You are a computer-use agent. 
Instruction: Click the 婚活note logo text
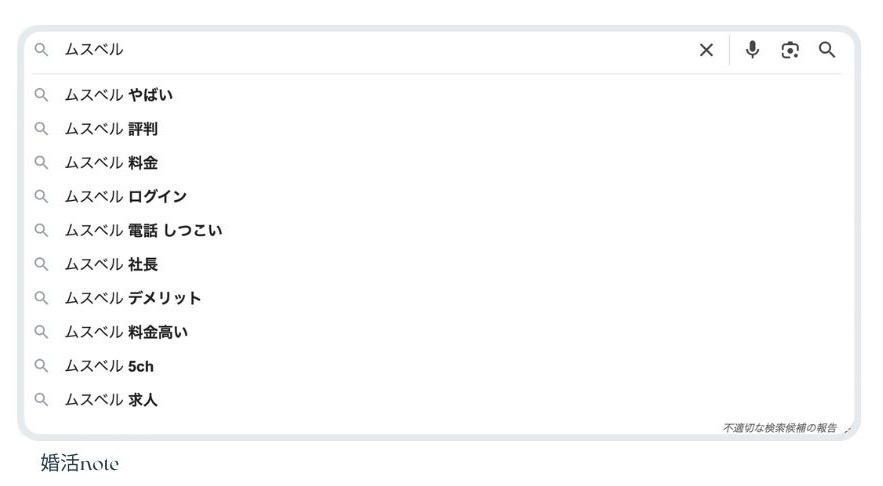[79, 463]
